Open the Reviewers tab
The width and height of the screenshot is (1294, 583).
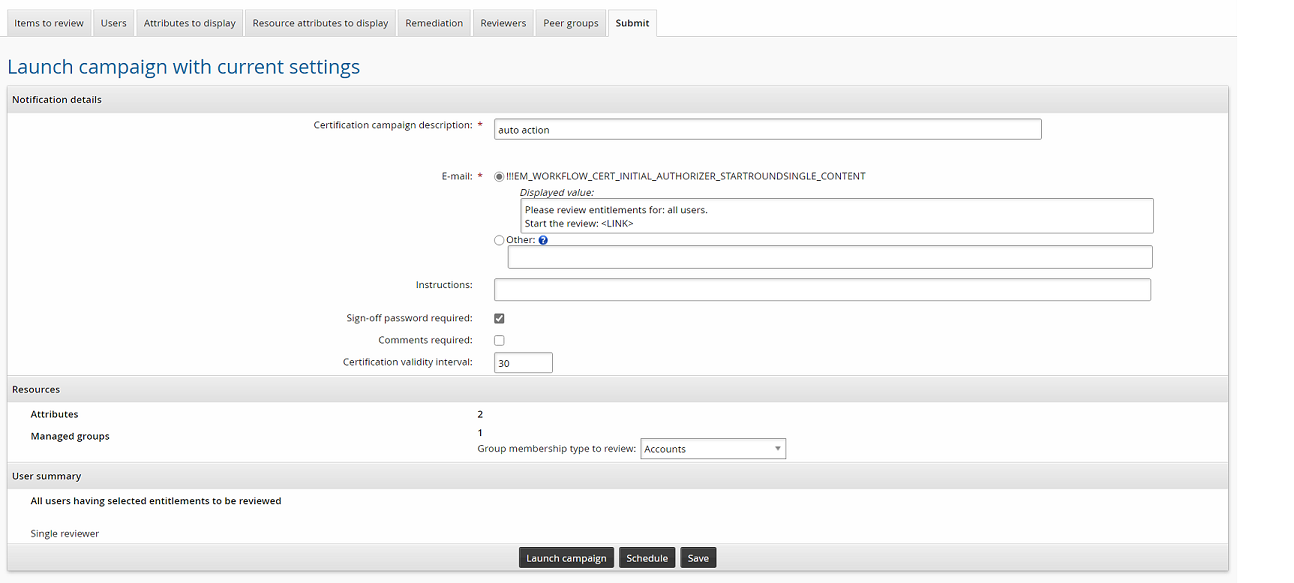[503, 23]
